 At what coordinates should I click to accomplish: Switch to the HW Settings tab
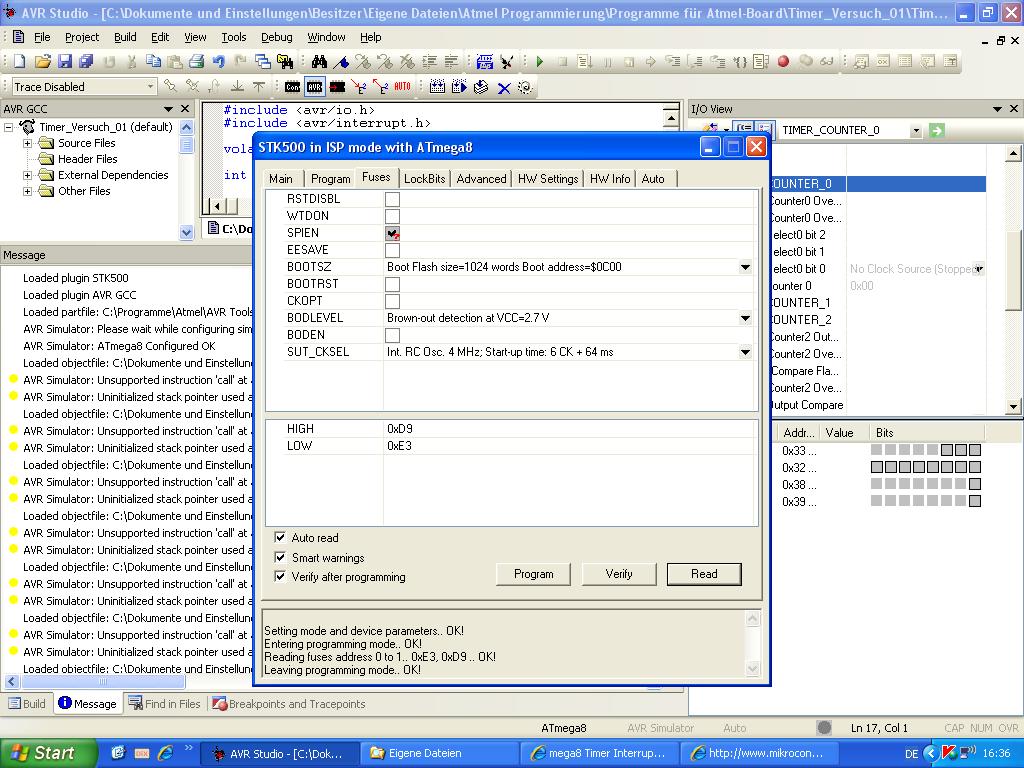point(548,179)
